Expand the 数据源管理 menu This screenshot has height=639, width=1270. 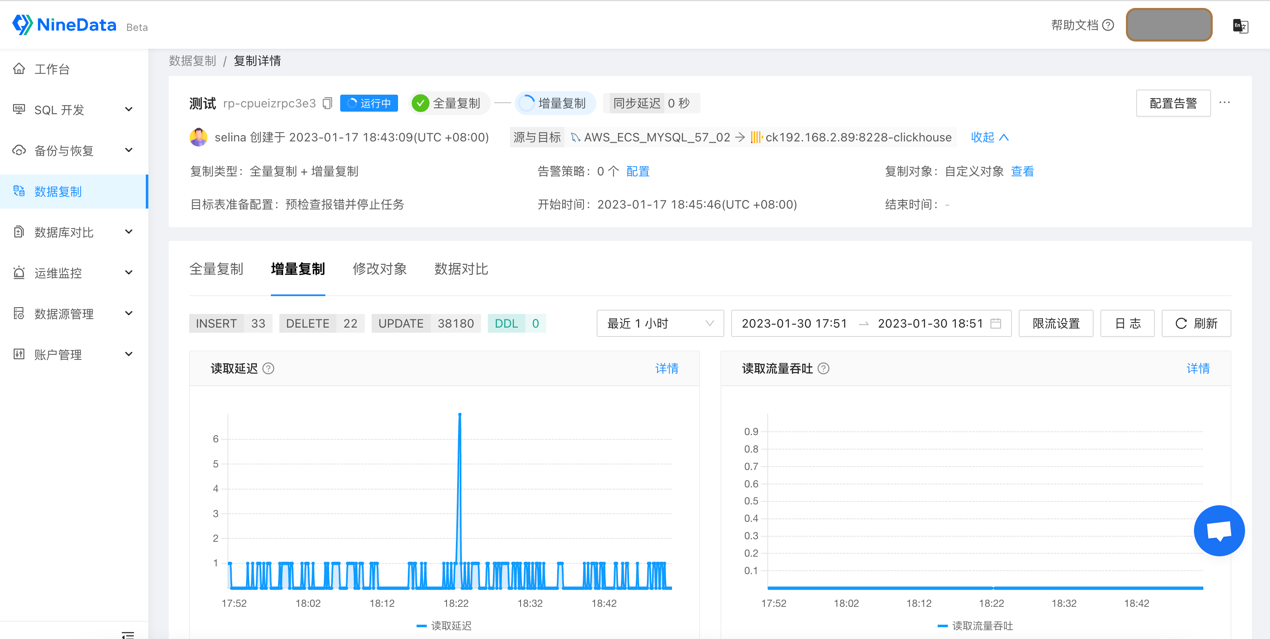[129, 314]
